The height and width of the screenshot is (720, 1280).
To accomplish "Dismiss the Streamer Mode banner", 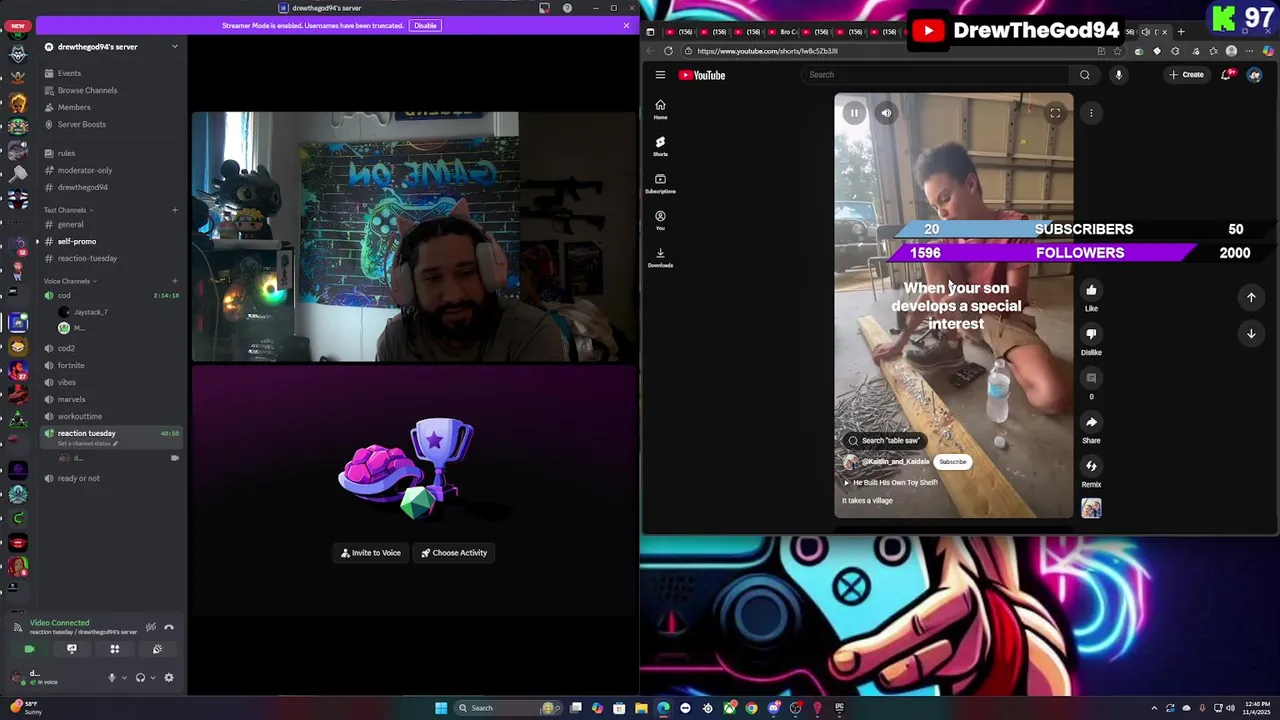I will tap(627, 25).
